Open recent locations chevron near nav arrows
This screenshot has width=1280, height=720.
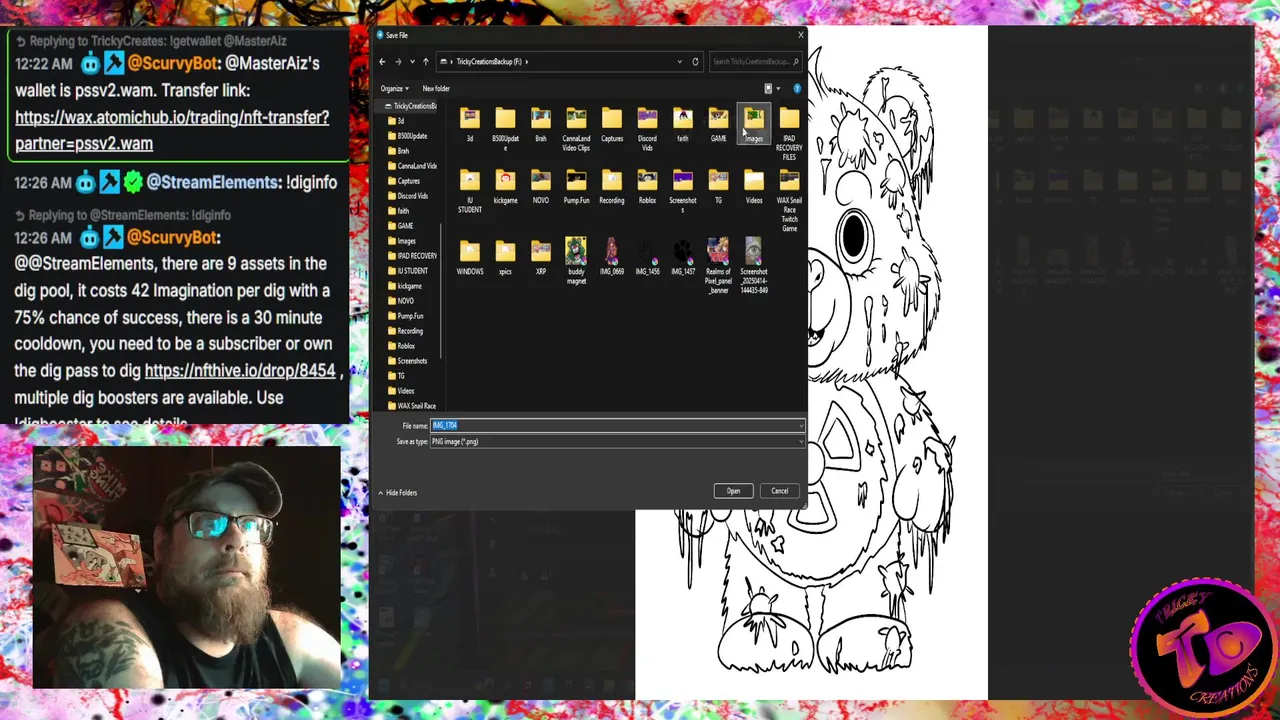(412, 62)
